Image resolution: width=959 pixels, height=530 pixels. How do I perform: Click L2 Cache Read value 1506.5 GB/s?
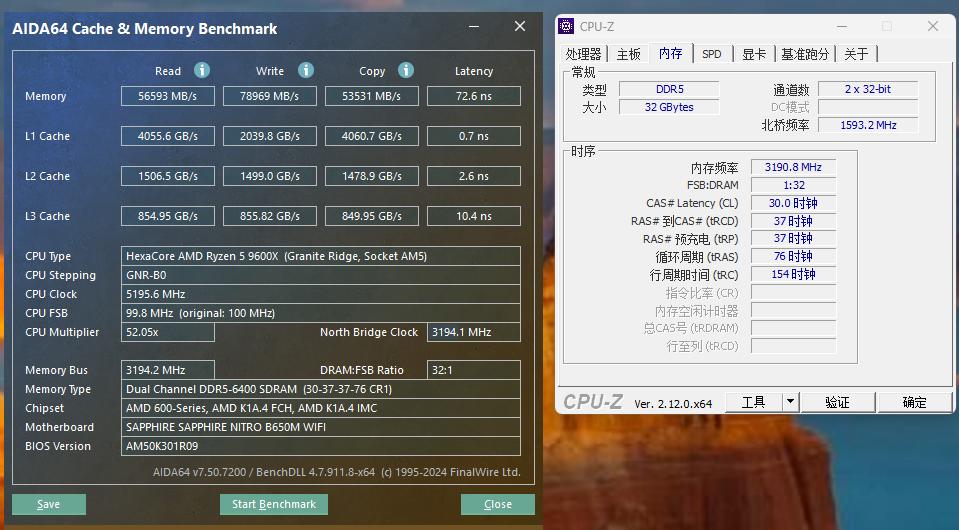click(x=168, y=176)
